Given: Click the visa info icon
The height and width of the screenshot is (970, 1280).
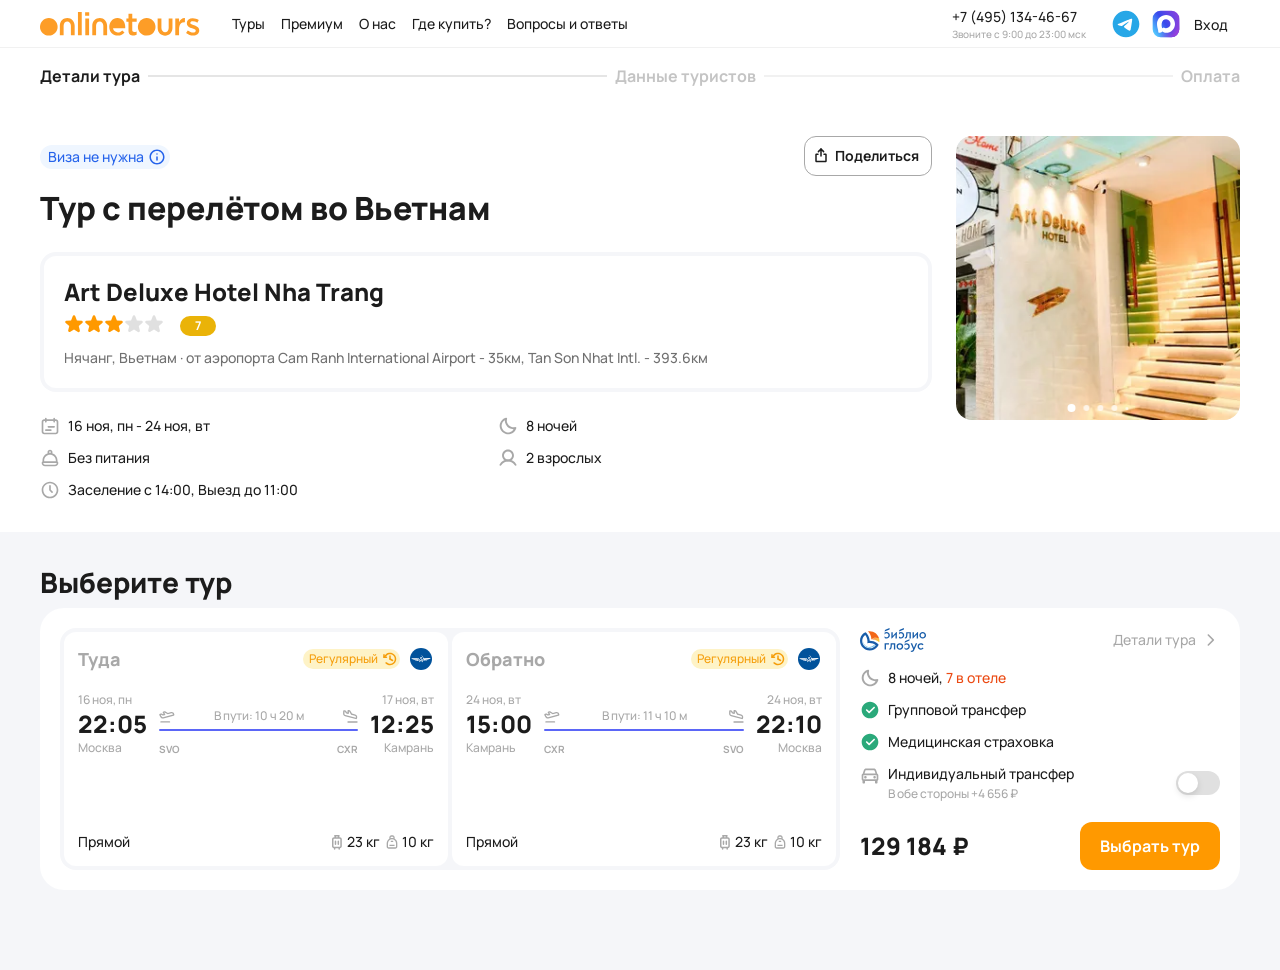Looking at the screenshot, I should pyautogui.click(x=157, y=157).
